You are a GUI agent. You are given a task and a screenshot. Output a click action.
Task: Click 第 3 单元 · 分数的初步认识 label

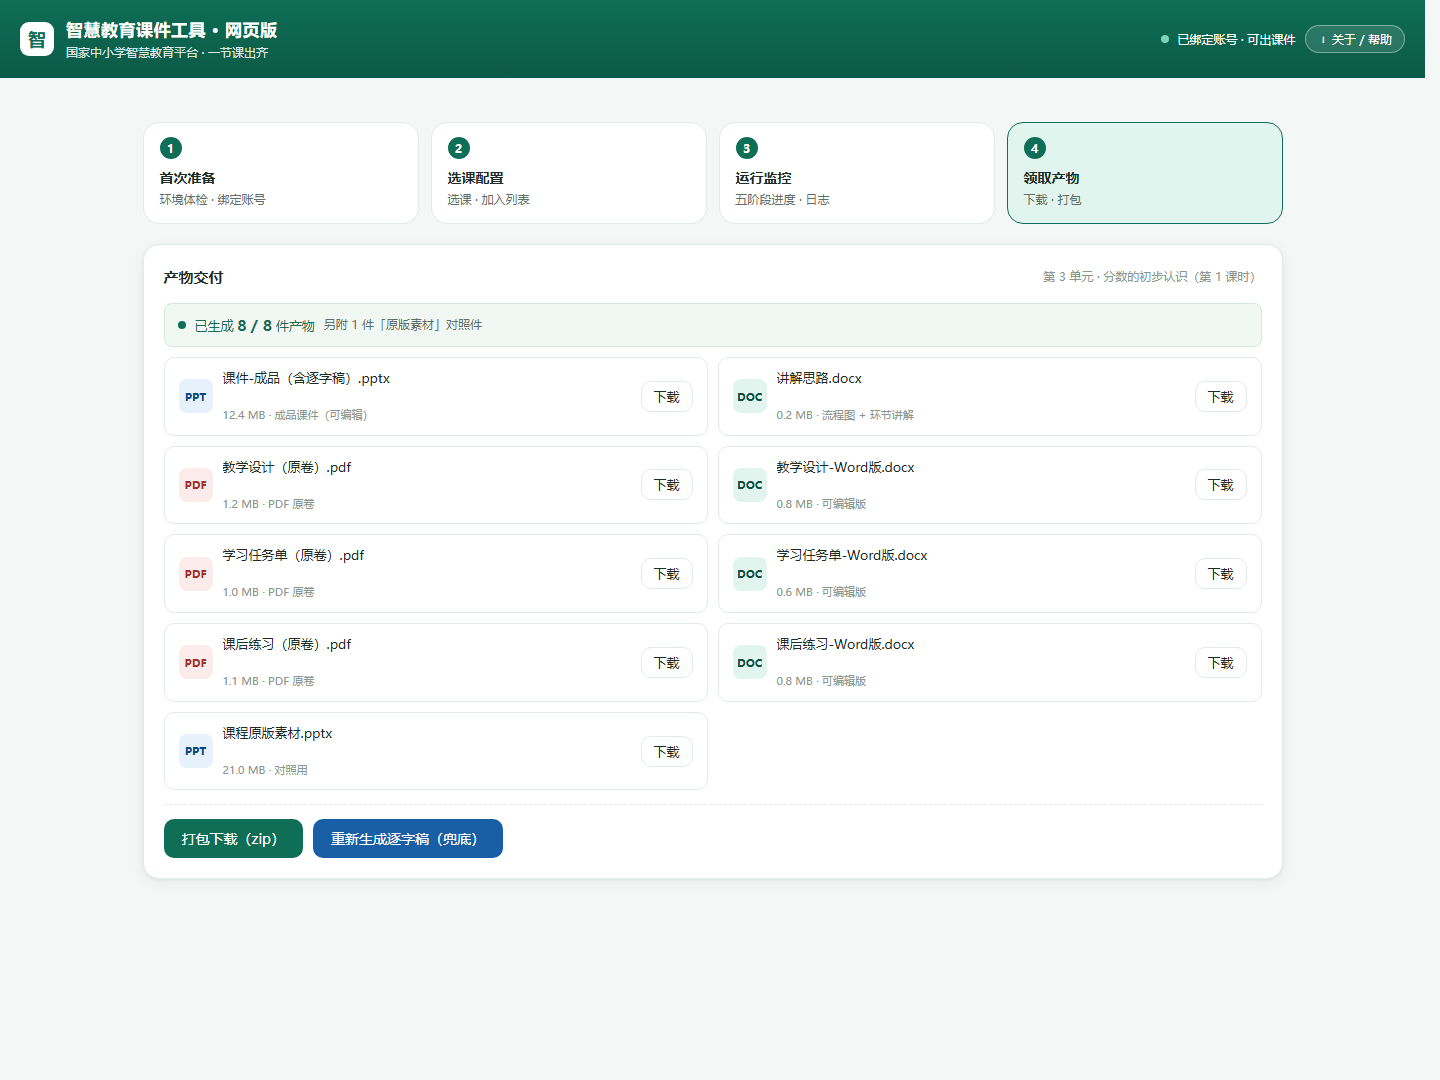coord(1148,277)
